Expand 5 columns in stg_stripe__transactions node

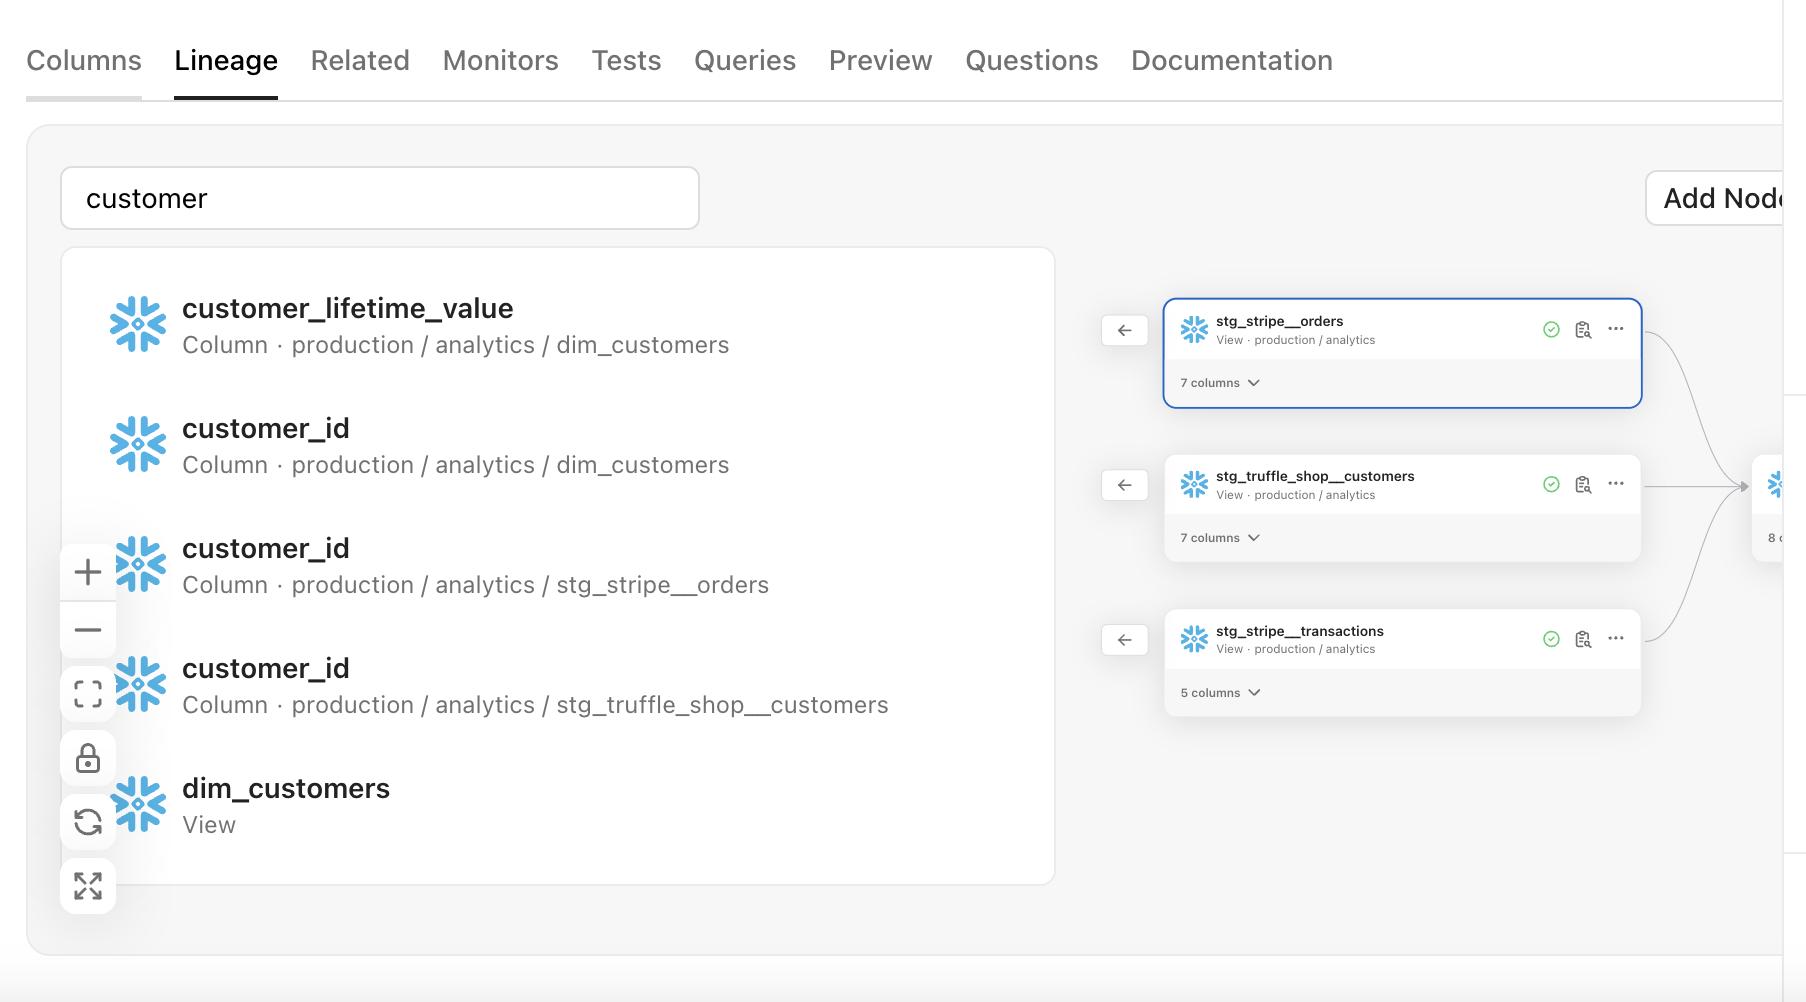click(1220, 693)
